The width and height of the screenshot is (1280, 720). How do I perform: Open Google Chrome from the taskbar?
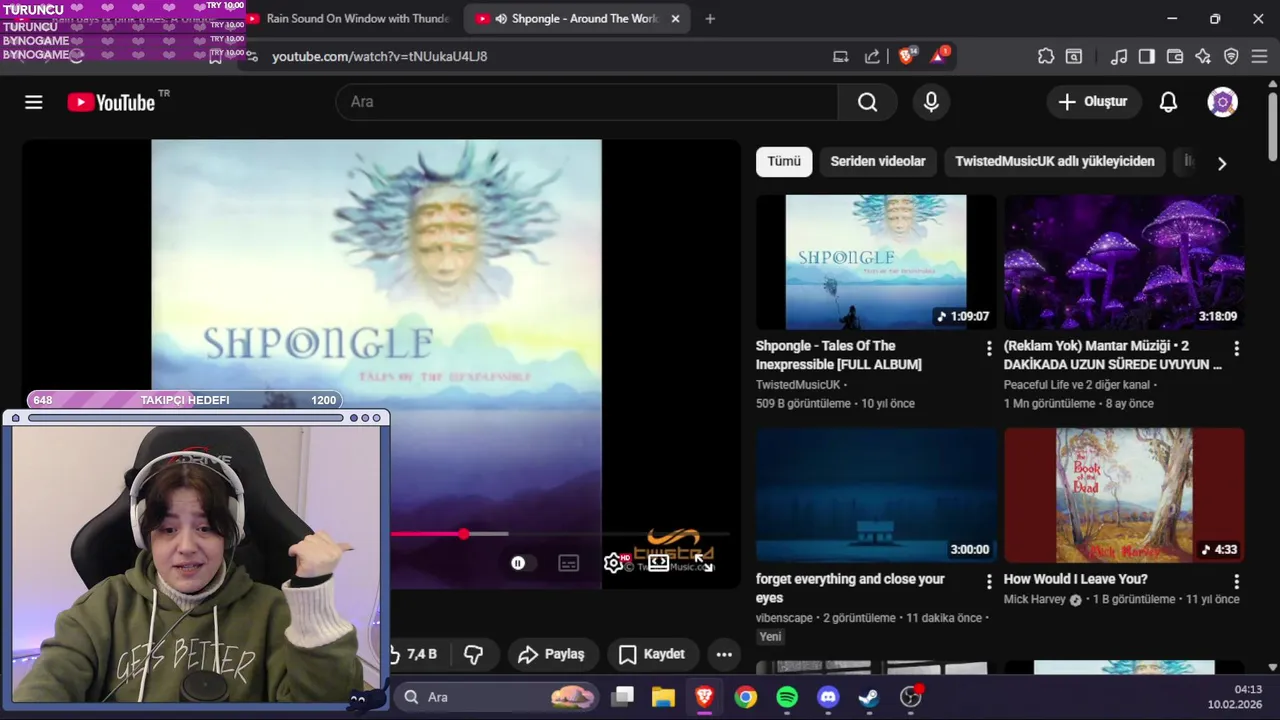(x=746, y=697)
